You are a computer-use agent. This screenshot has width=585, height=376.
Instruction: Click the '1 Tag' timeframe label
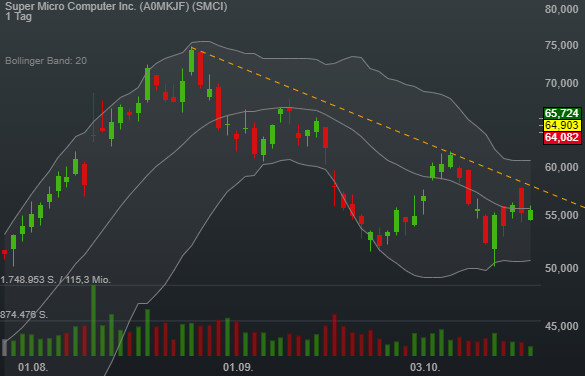[x=19, y=16]
